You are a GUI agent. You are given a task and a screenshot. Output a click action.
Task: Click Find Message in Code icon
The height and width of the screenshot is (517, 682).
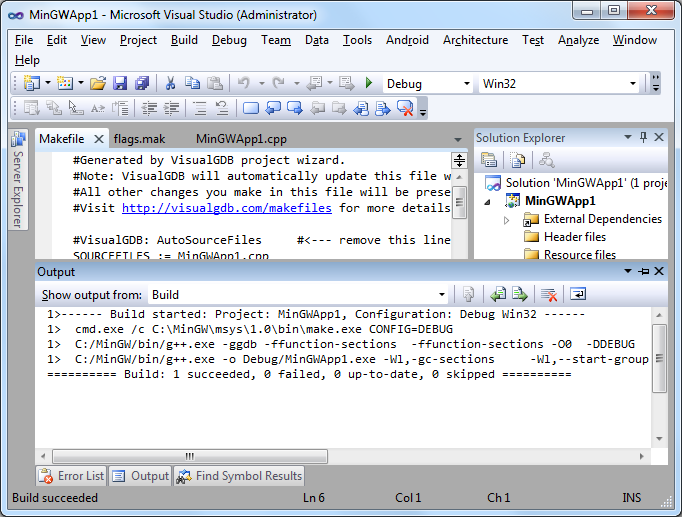(x=468, y=294)
